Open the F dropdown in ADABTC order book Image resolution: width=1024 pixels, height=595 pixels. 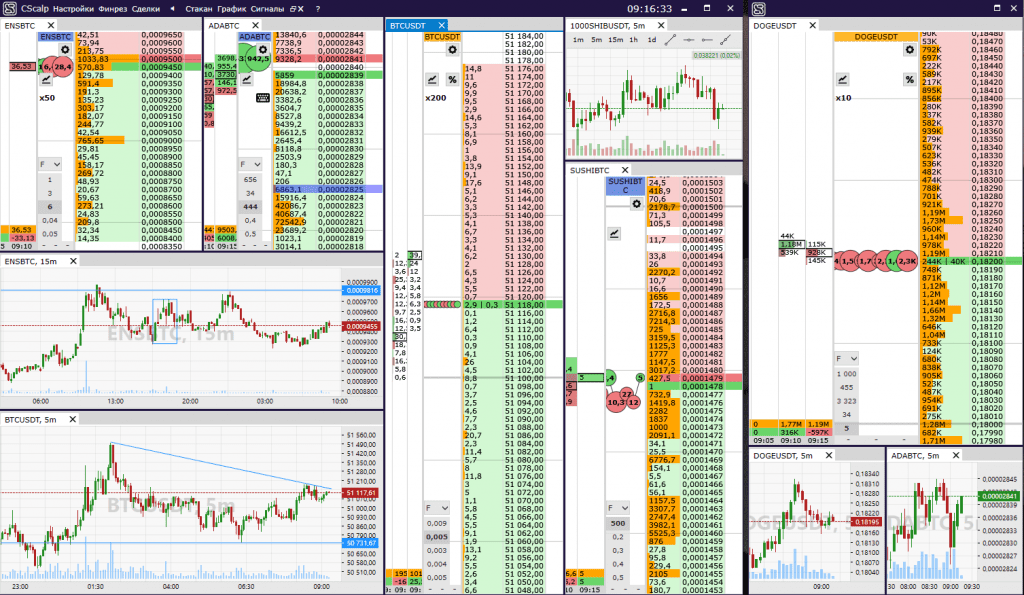(250, 165)
